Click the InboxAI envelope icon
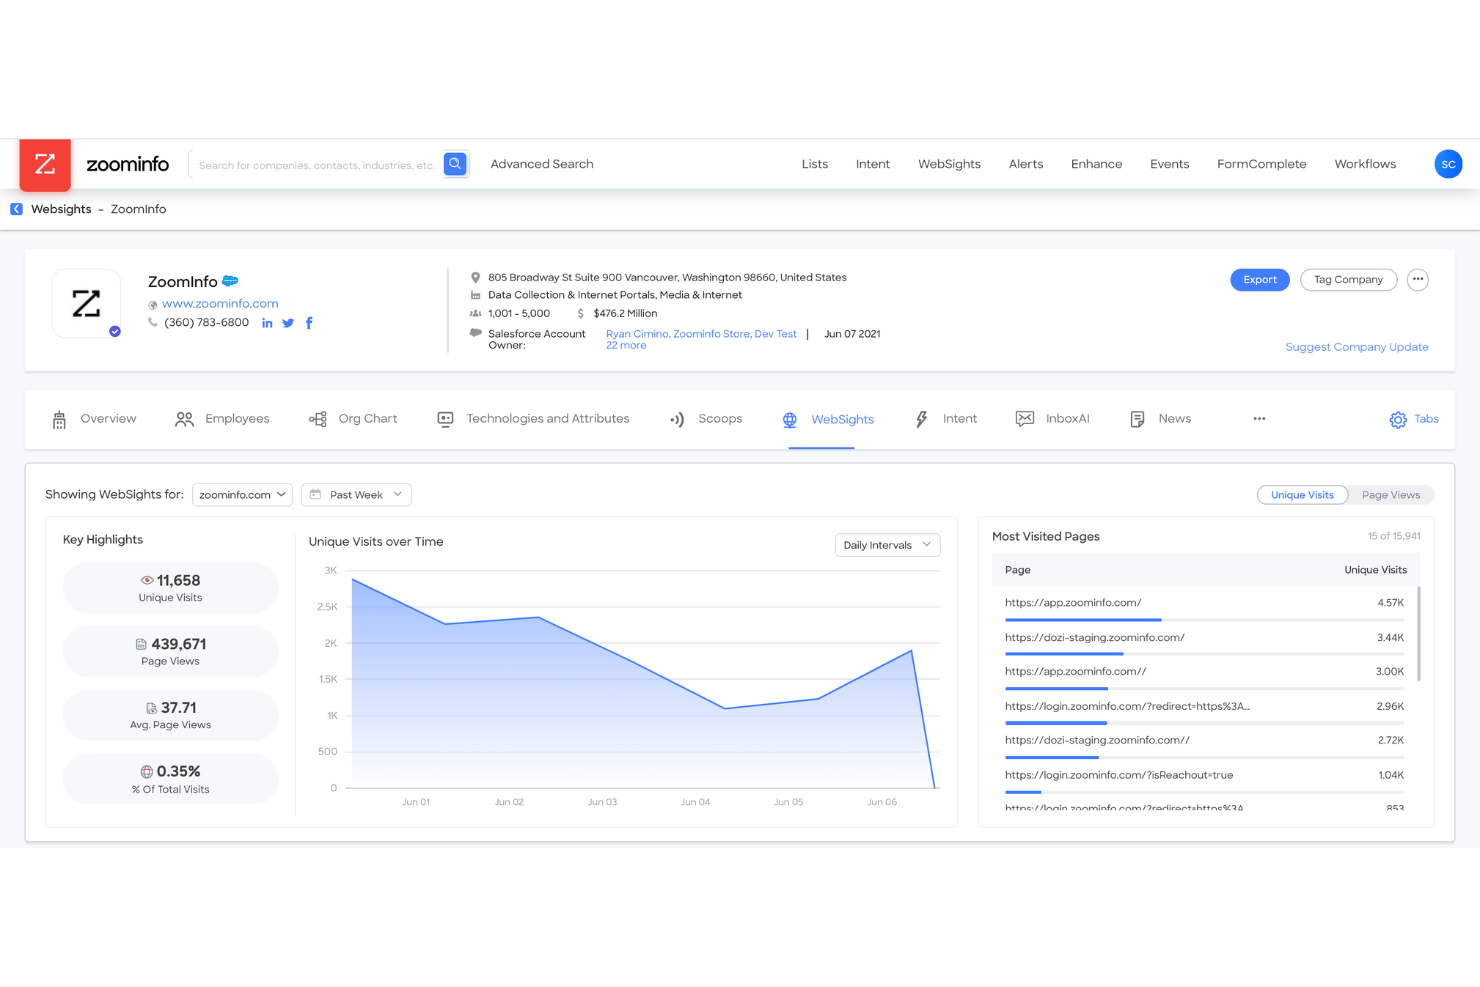 1025,419
